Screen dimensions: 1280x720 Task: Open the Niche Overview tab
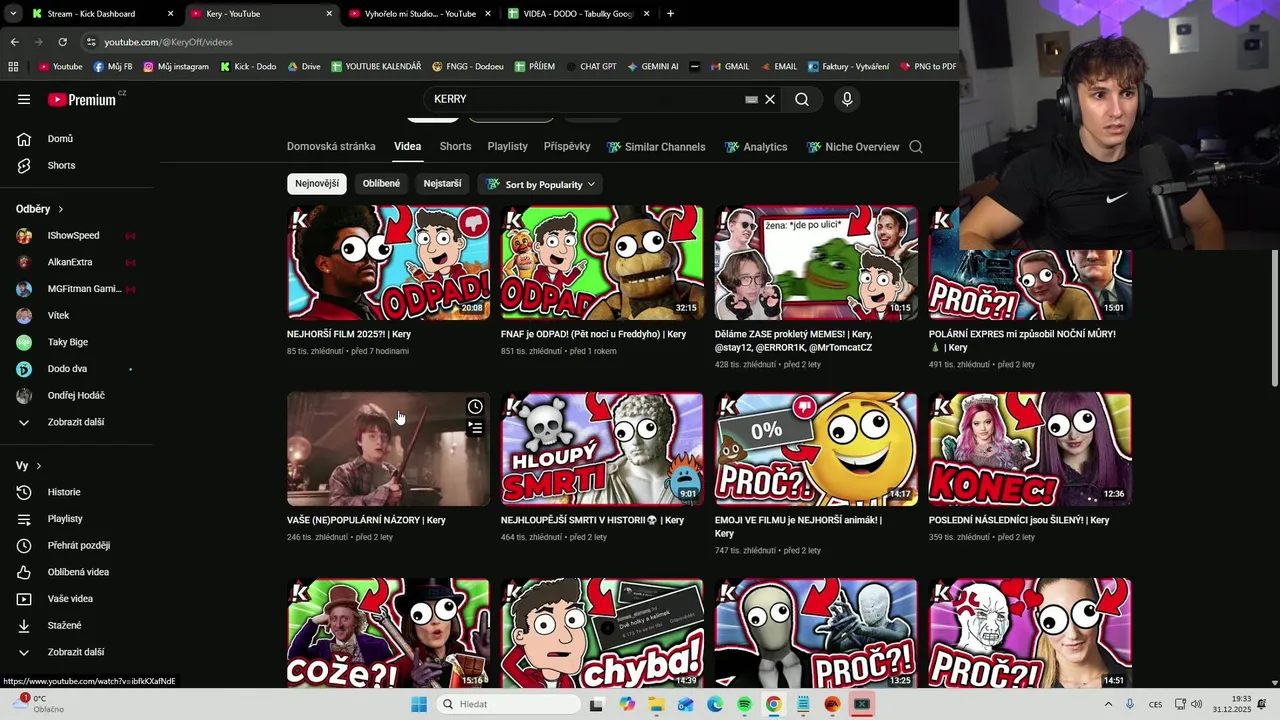click(853, 147)
